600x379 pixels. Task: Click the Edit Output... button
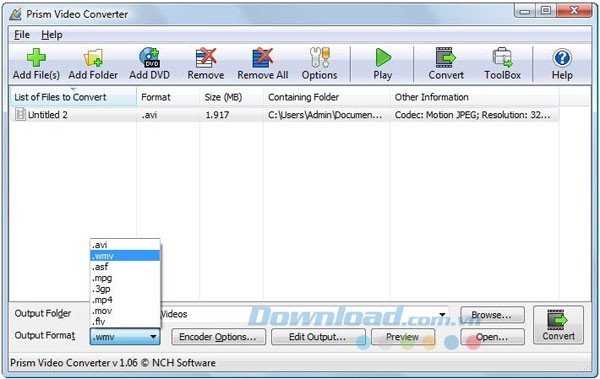click(318, 337)
